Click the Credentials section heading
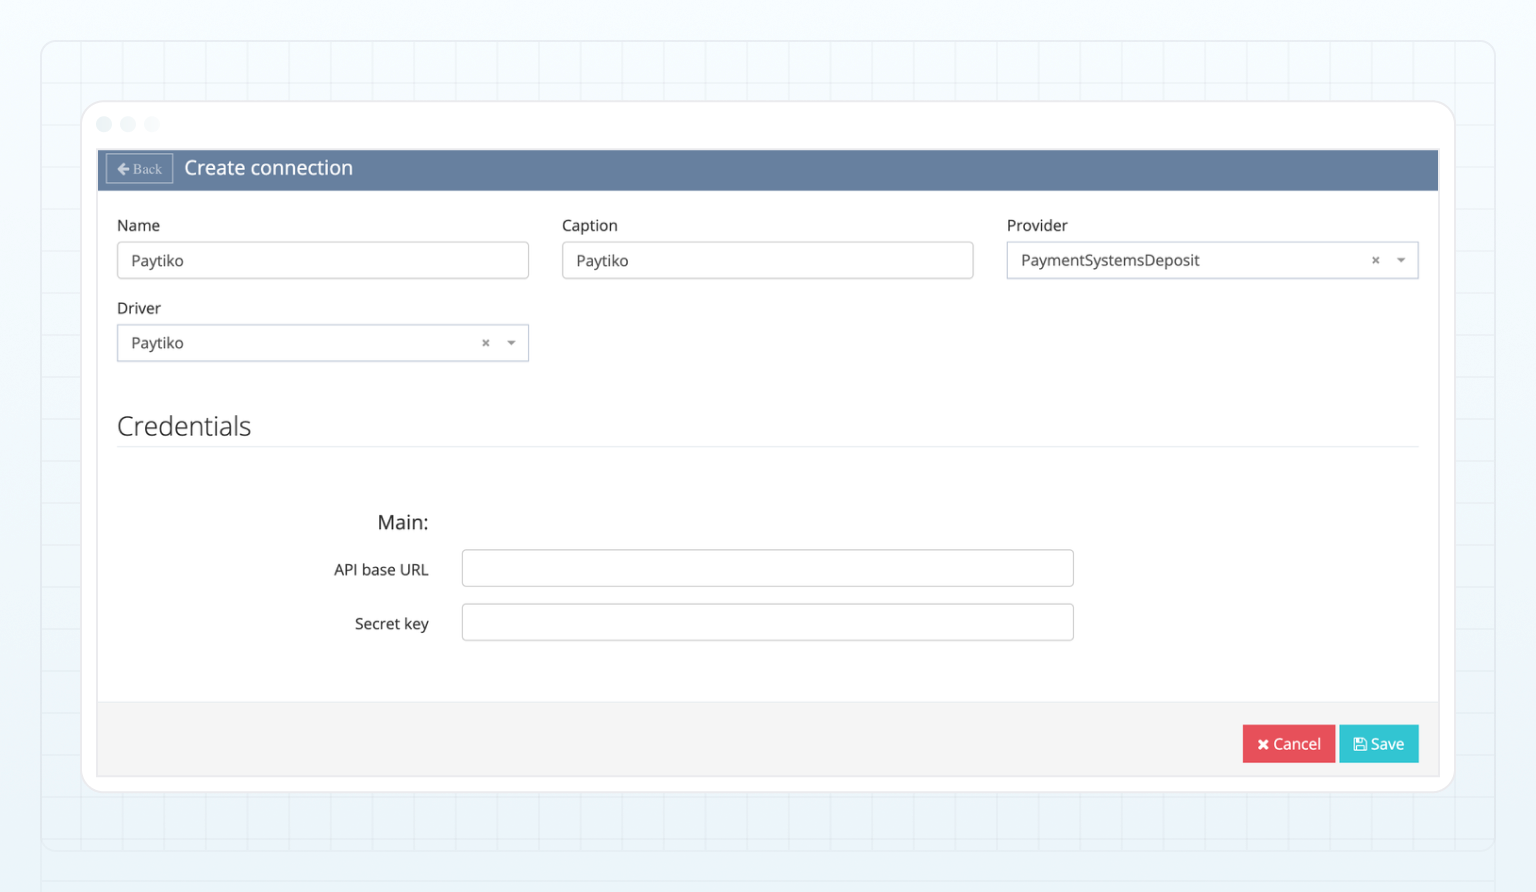 point(184,427)
